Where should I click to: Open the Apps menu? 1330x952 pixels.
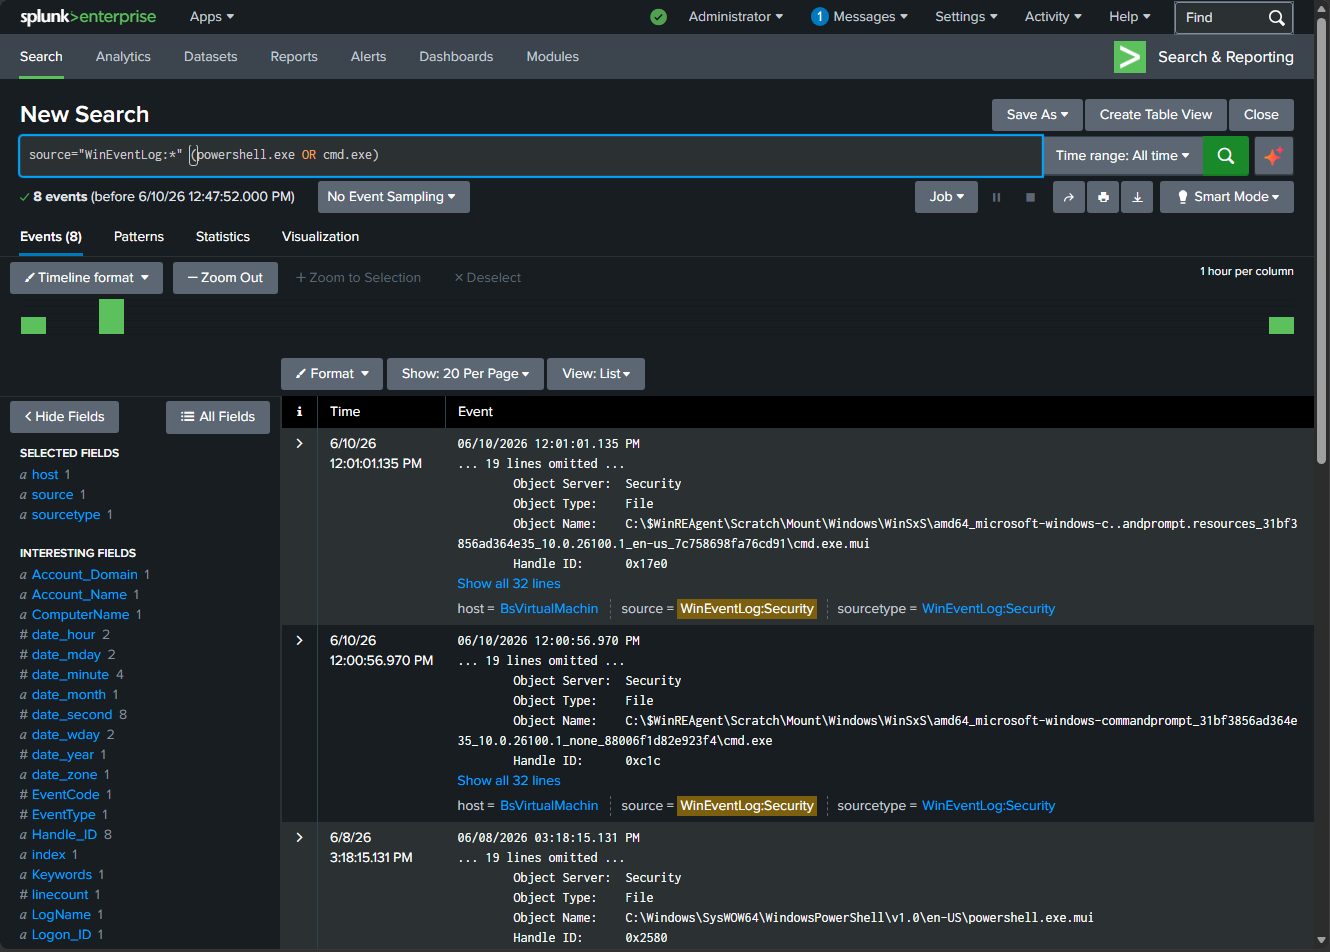tap(212, 17)
